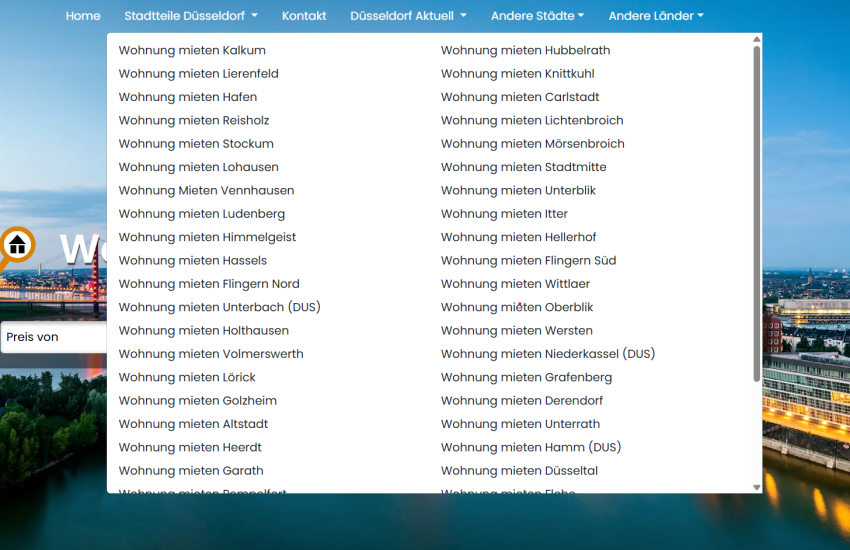The height and width of the screenshot is (550, 850).
Task: Click the Preis von input field
Action: click(x=53, y=338)
